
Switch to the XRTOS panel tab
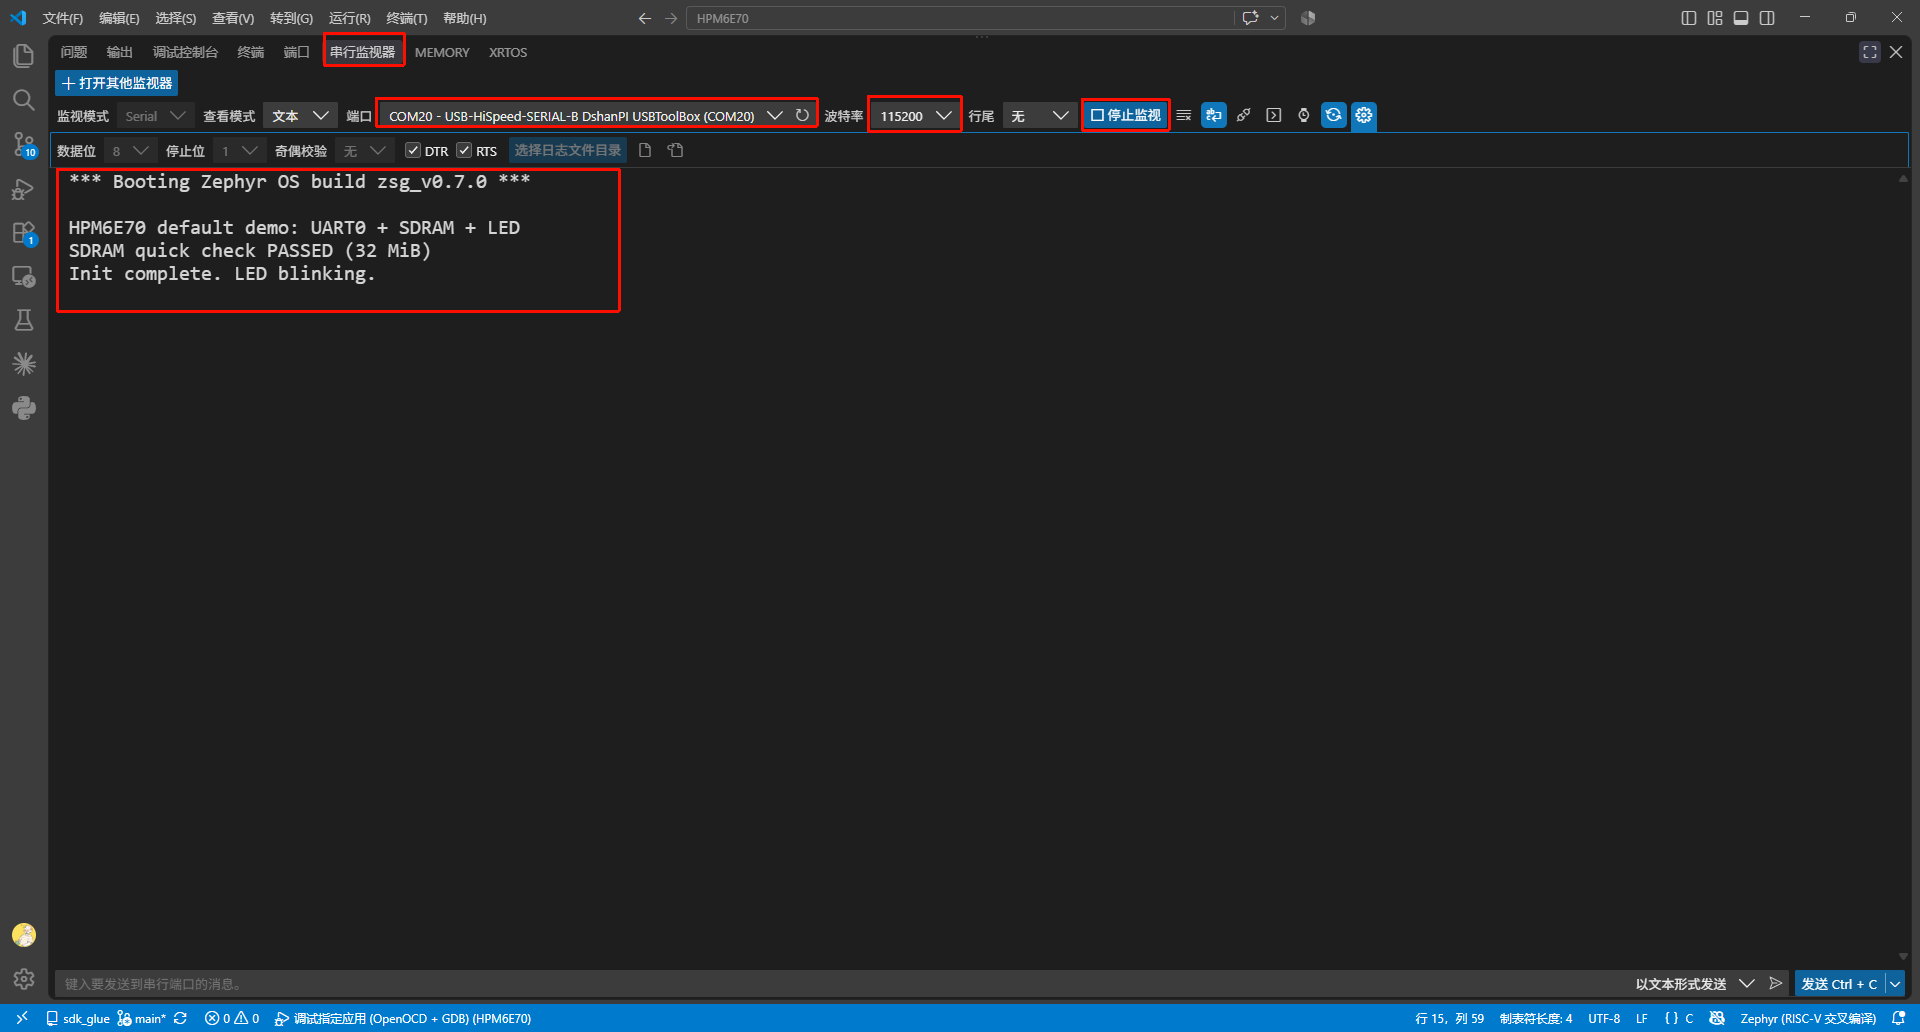pyautogui.click(x=508, y=52)
